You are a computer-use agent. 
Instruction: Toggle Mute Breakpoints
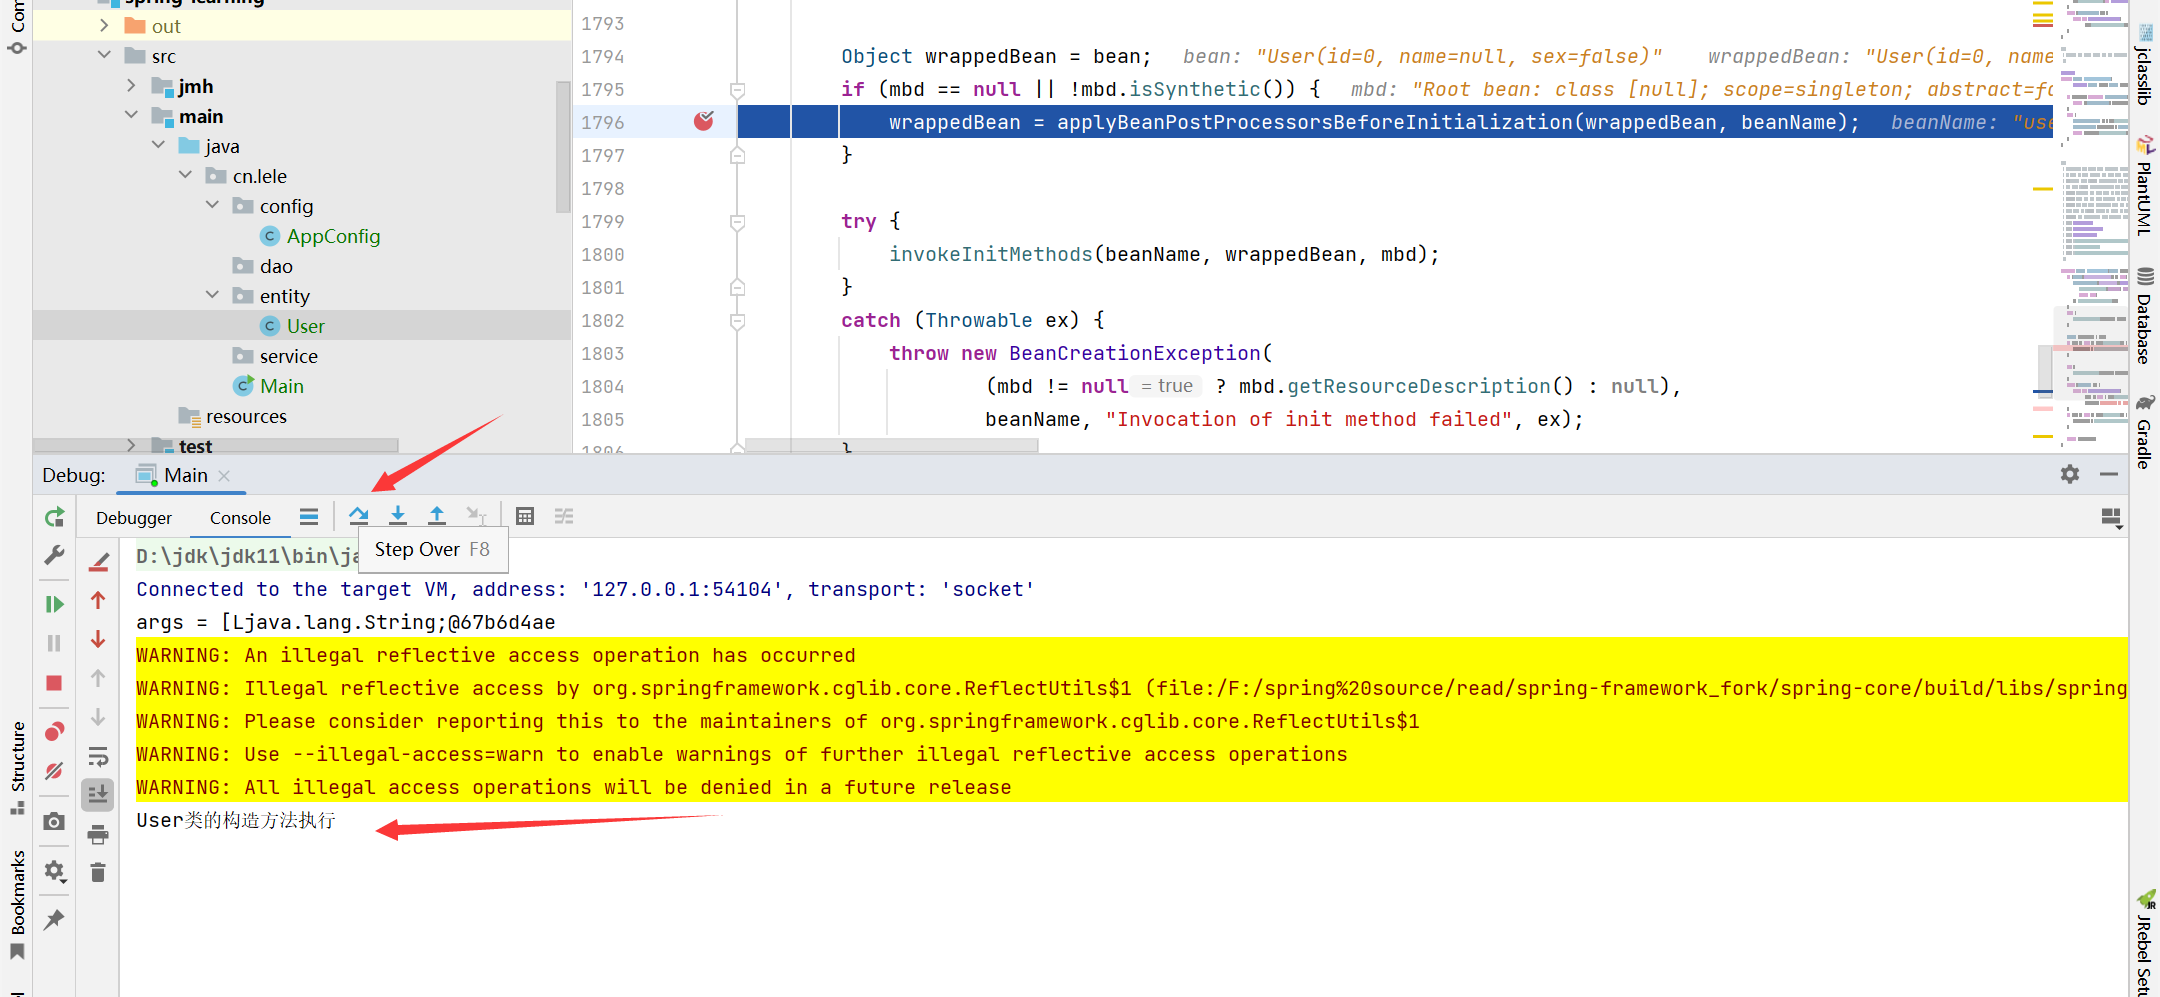pos(54,771)
